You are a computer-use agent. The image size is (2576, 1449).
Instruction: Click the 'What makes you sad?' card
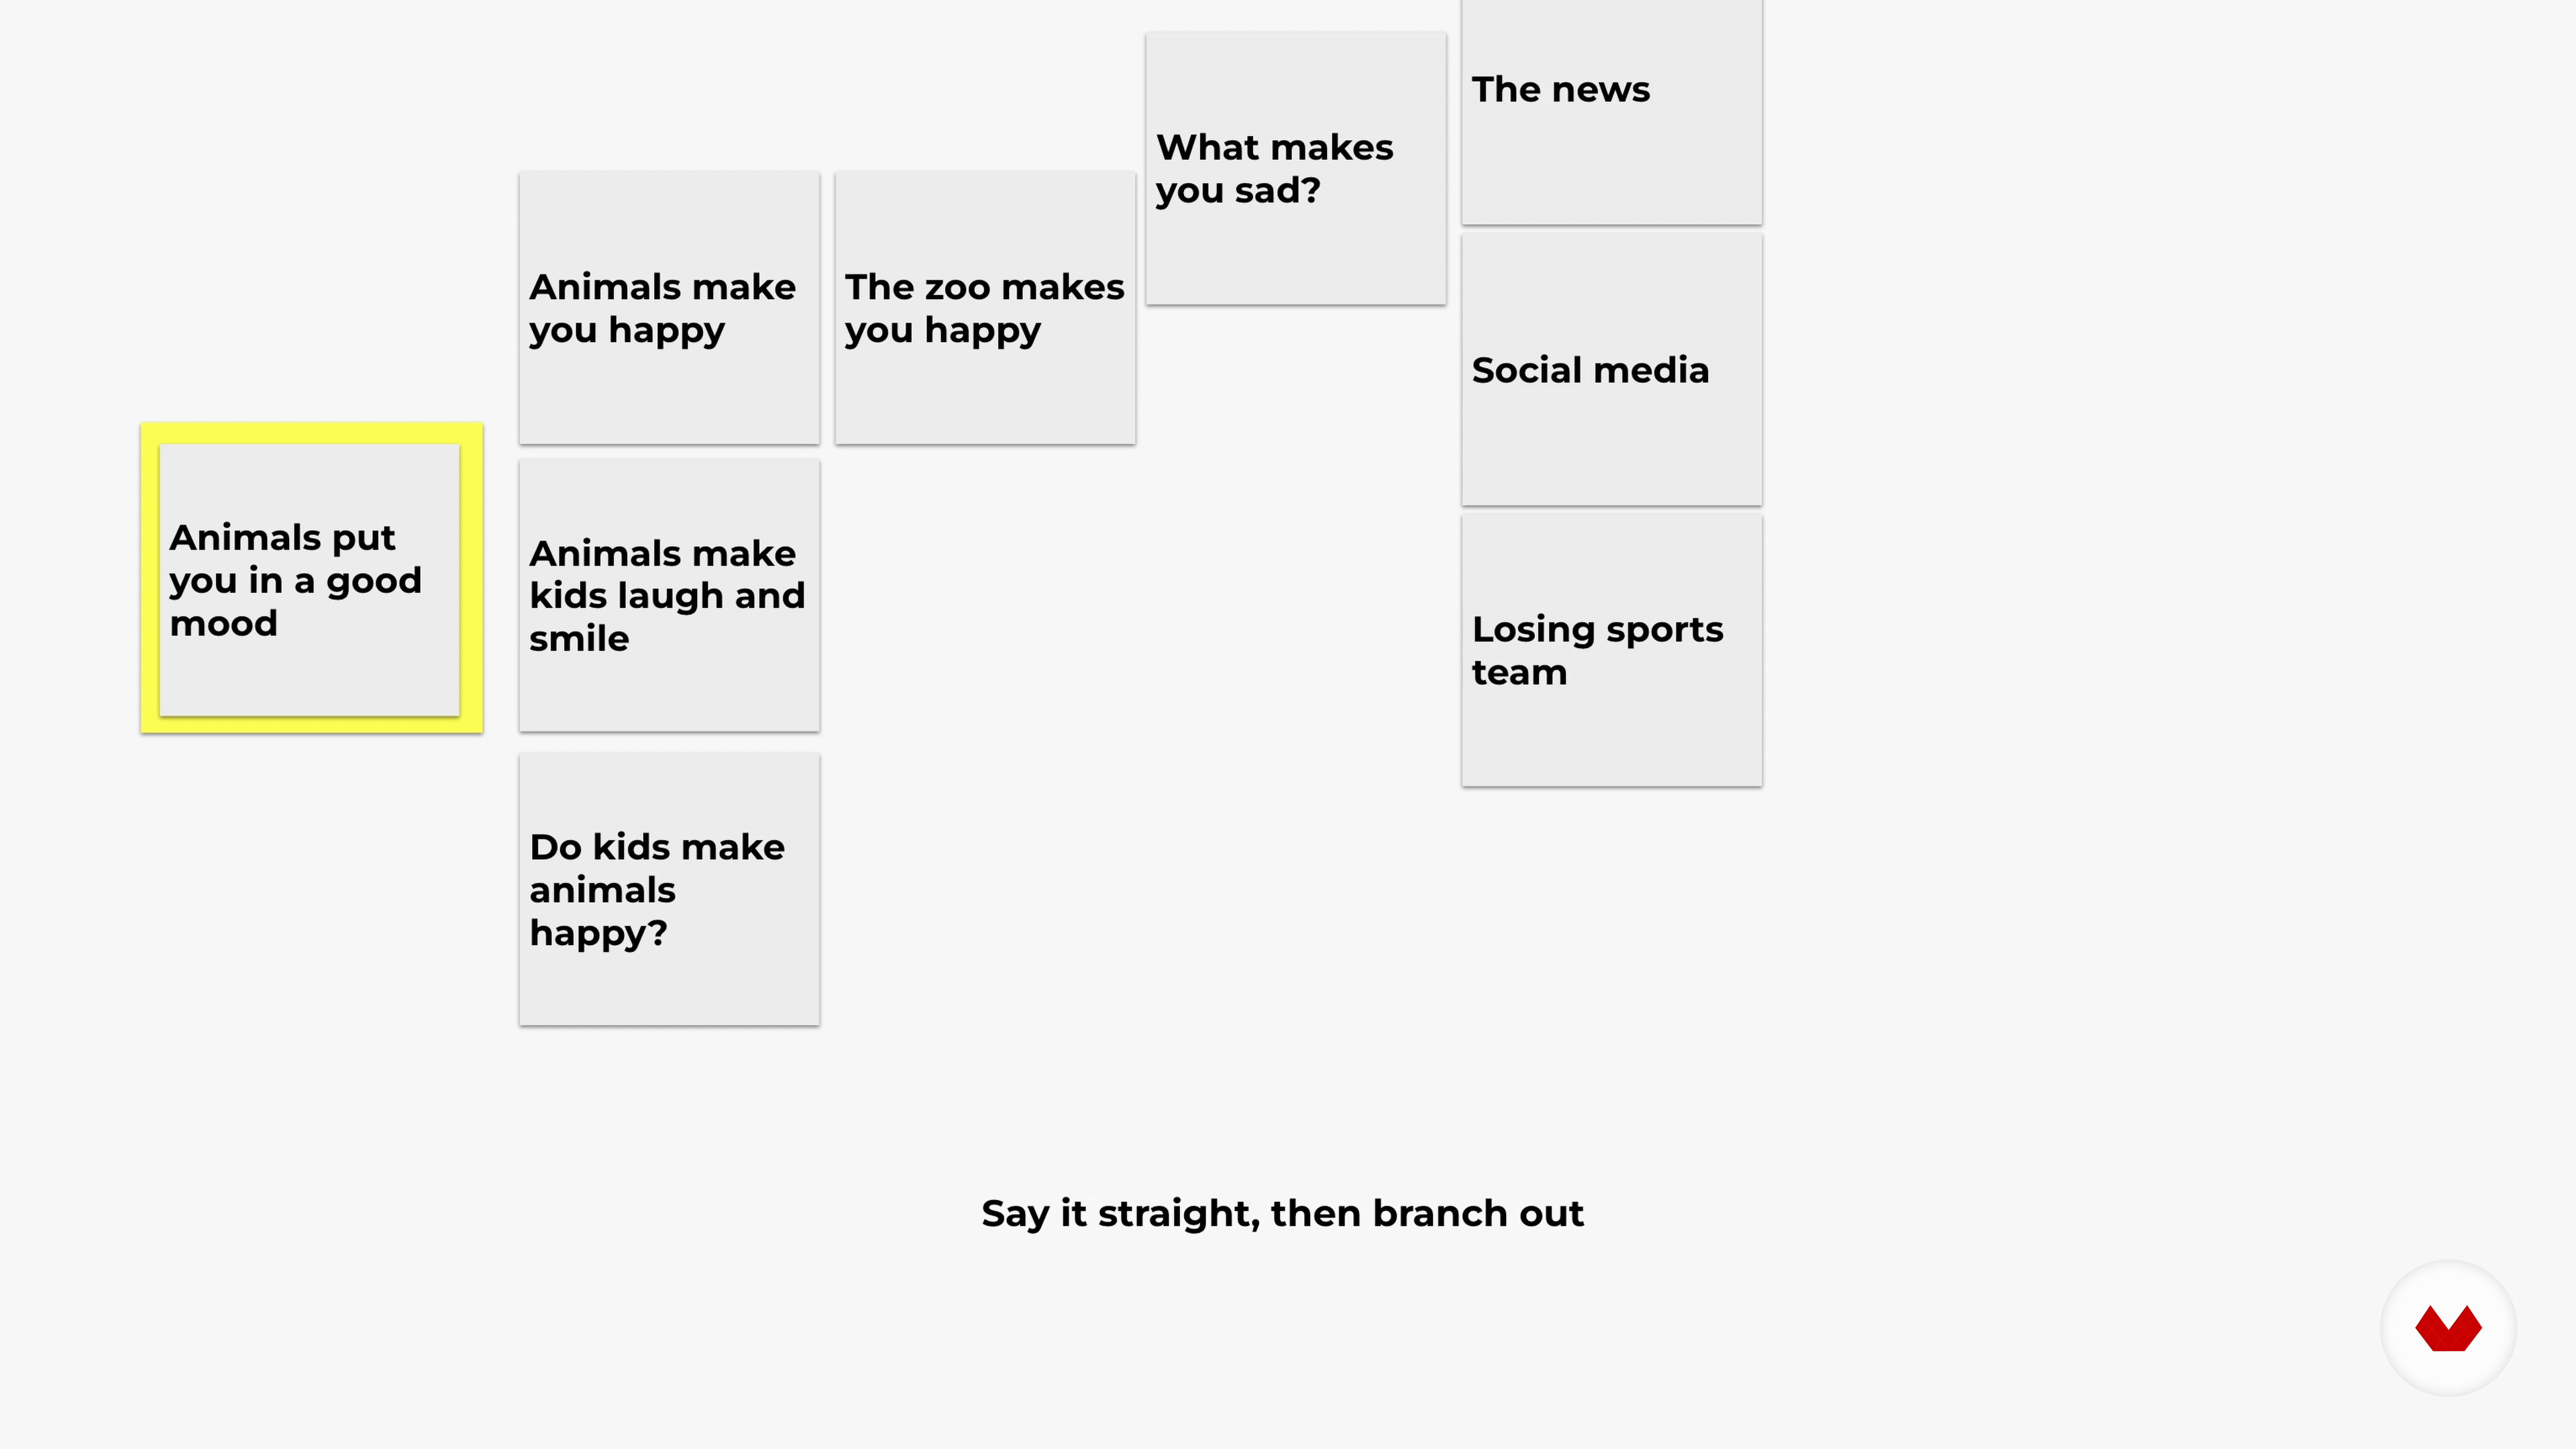(x=1295, y=168)
